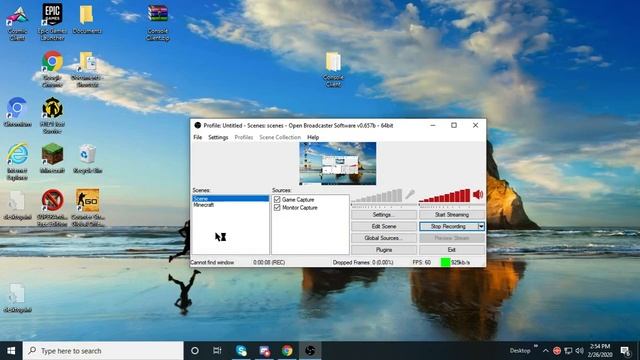640x360 pixels.
Task: Mute the desktop speaker icon in OBS
Action: [478, 195]
